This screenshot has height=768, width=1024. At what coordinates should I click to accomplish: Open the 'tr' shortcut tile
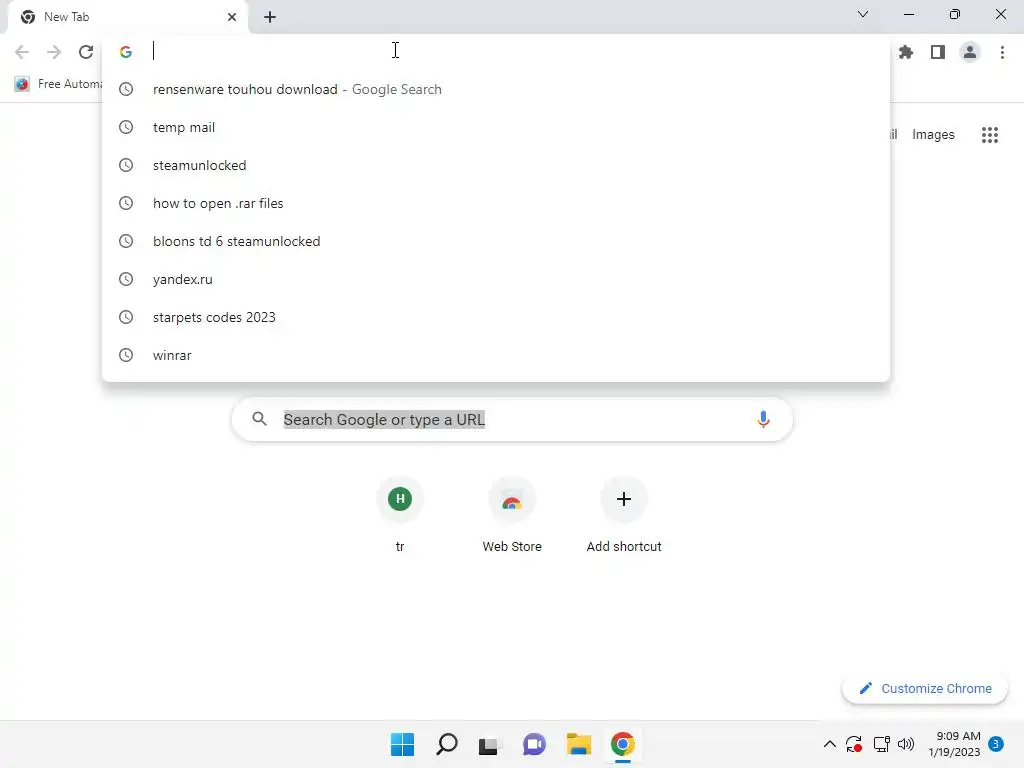click(x=400, y=515)
